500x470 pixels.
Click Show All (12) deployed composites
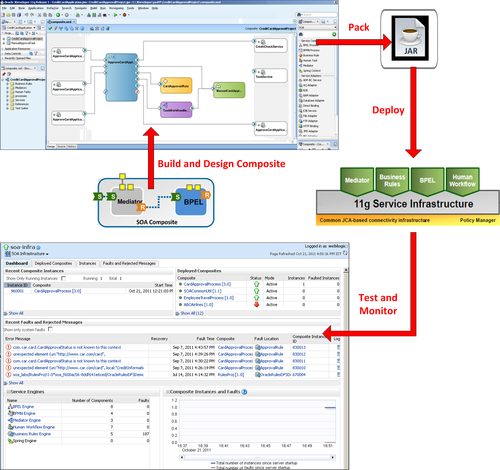[x=192, y=313]
